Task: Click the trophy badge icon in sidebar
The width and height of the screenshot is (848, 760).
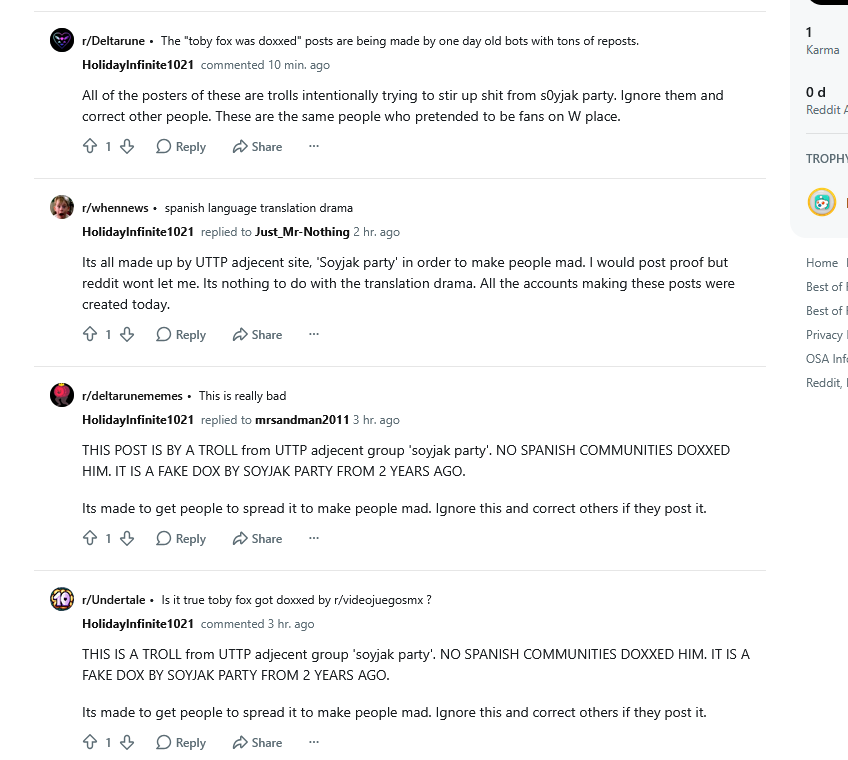Action: (x=822, y=202)
